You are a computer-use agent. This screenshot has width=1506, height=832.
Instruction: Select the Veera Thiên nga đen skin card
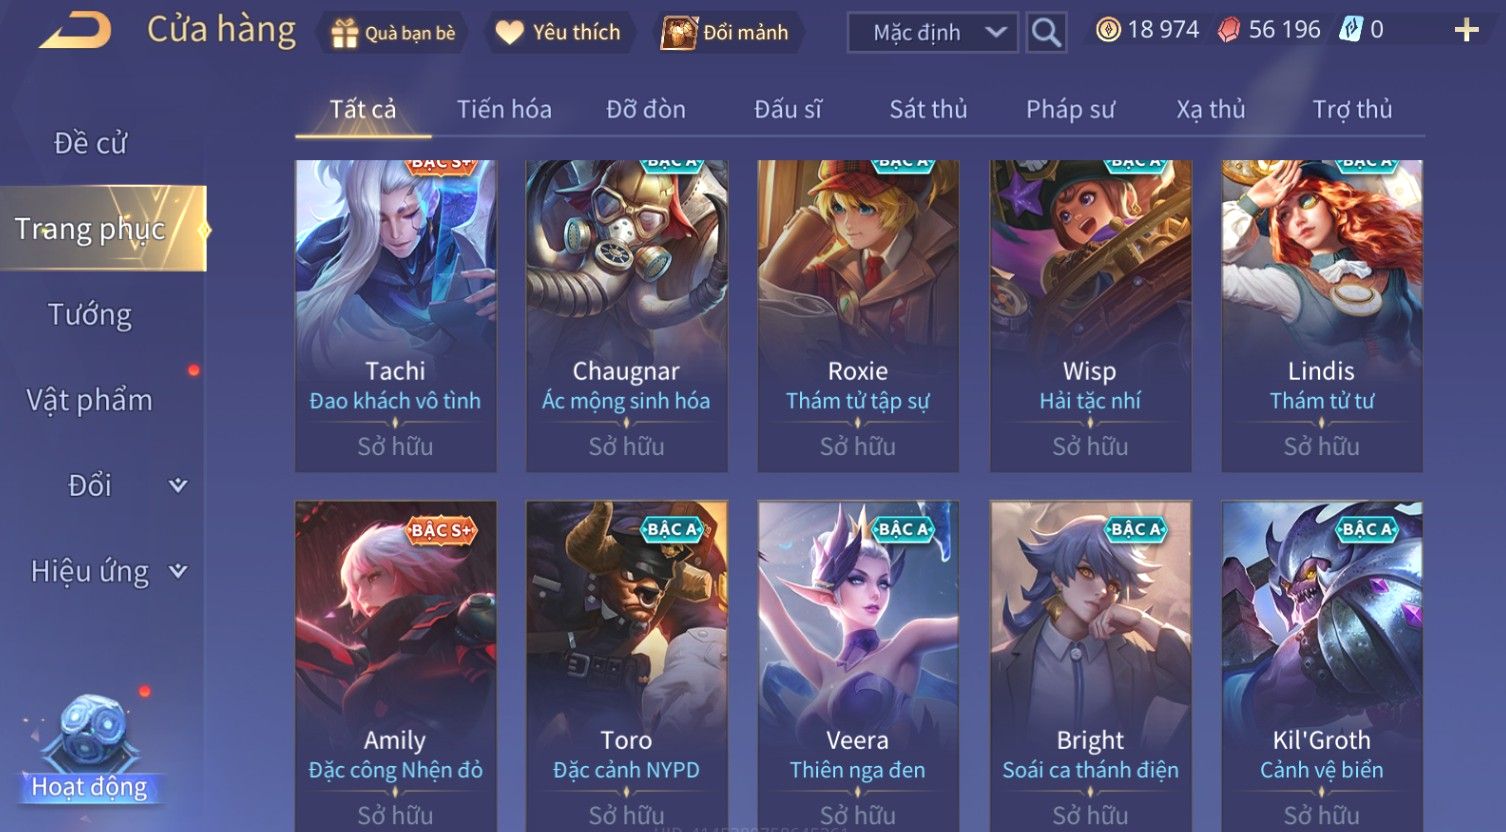(858, 666)
